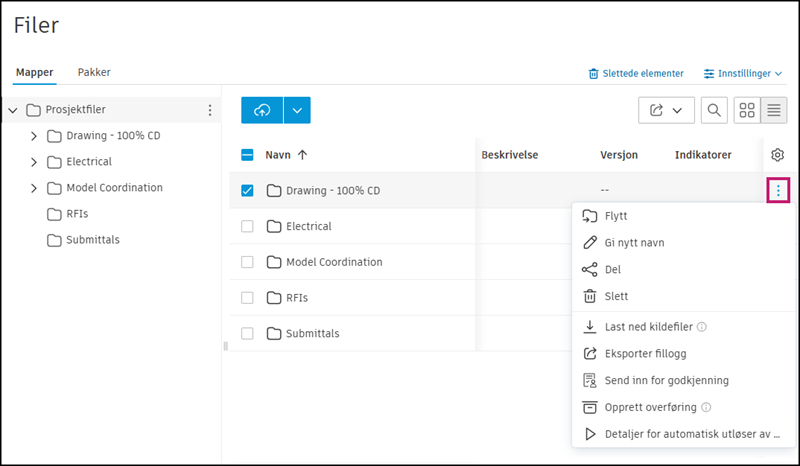Screen dimensions: 800x466
Task: Expand the Electrical folder in tree
Action: pyautogui.click(x=33, y=162)
